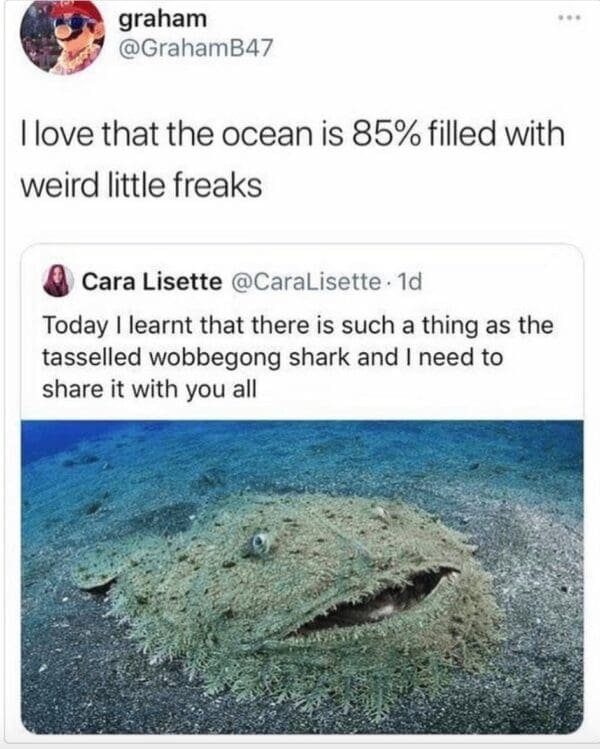Open the quoted tweet text about the wobbegong

pos(298,357)
